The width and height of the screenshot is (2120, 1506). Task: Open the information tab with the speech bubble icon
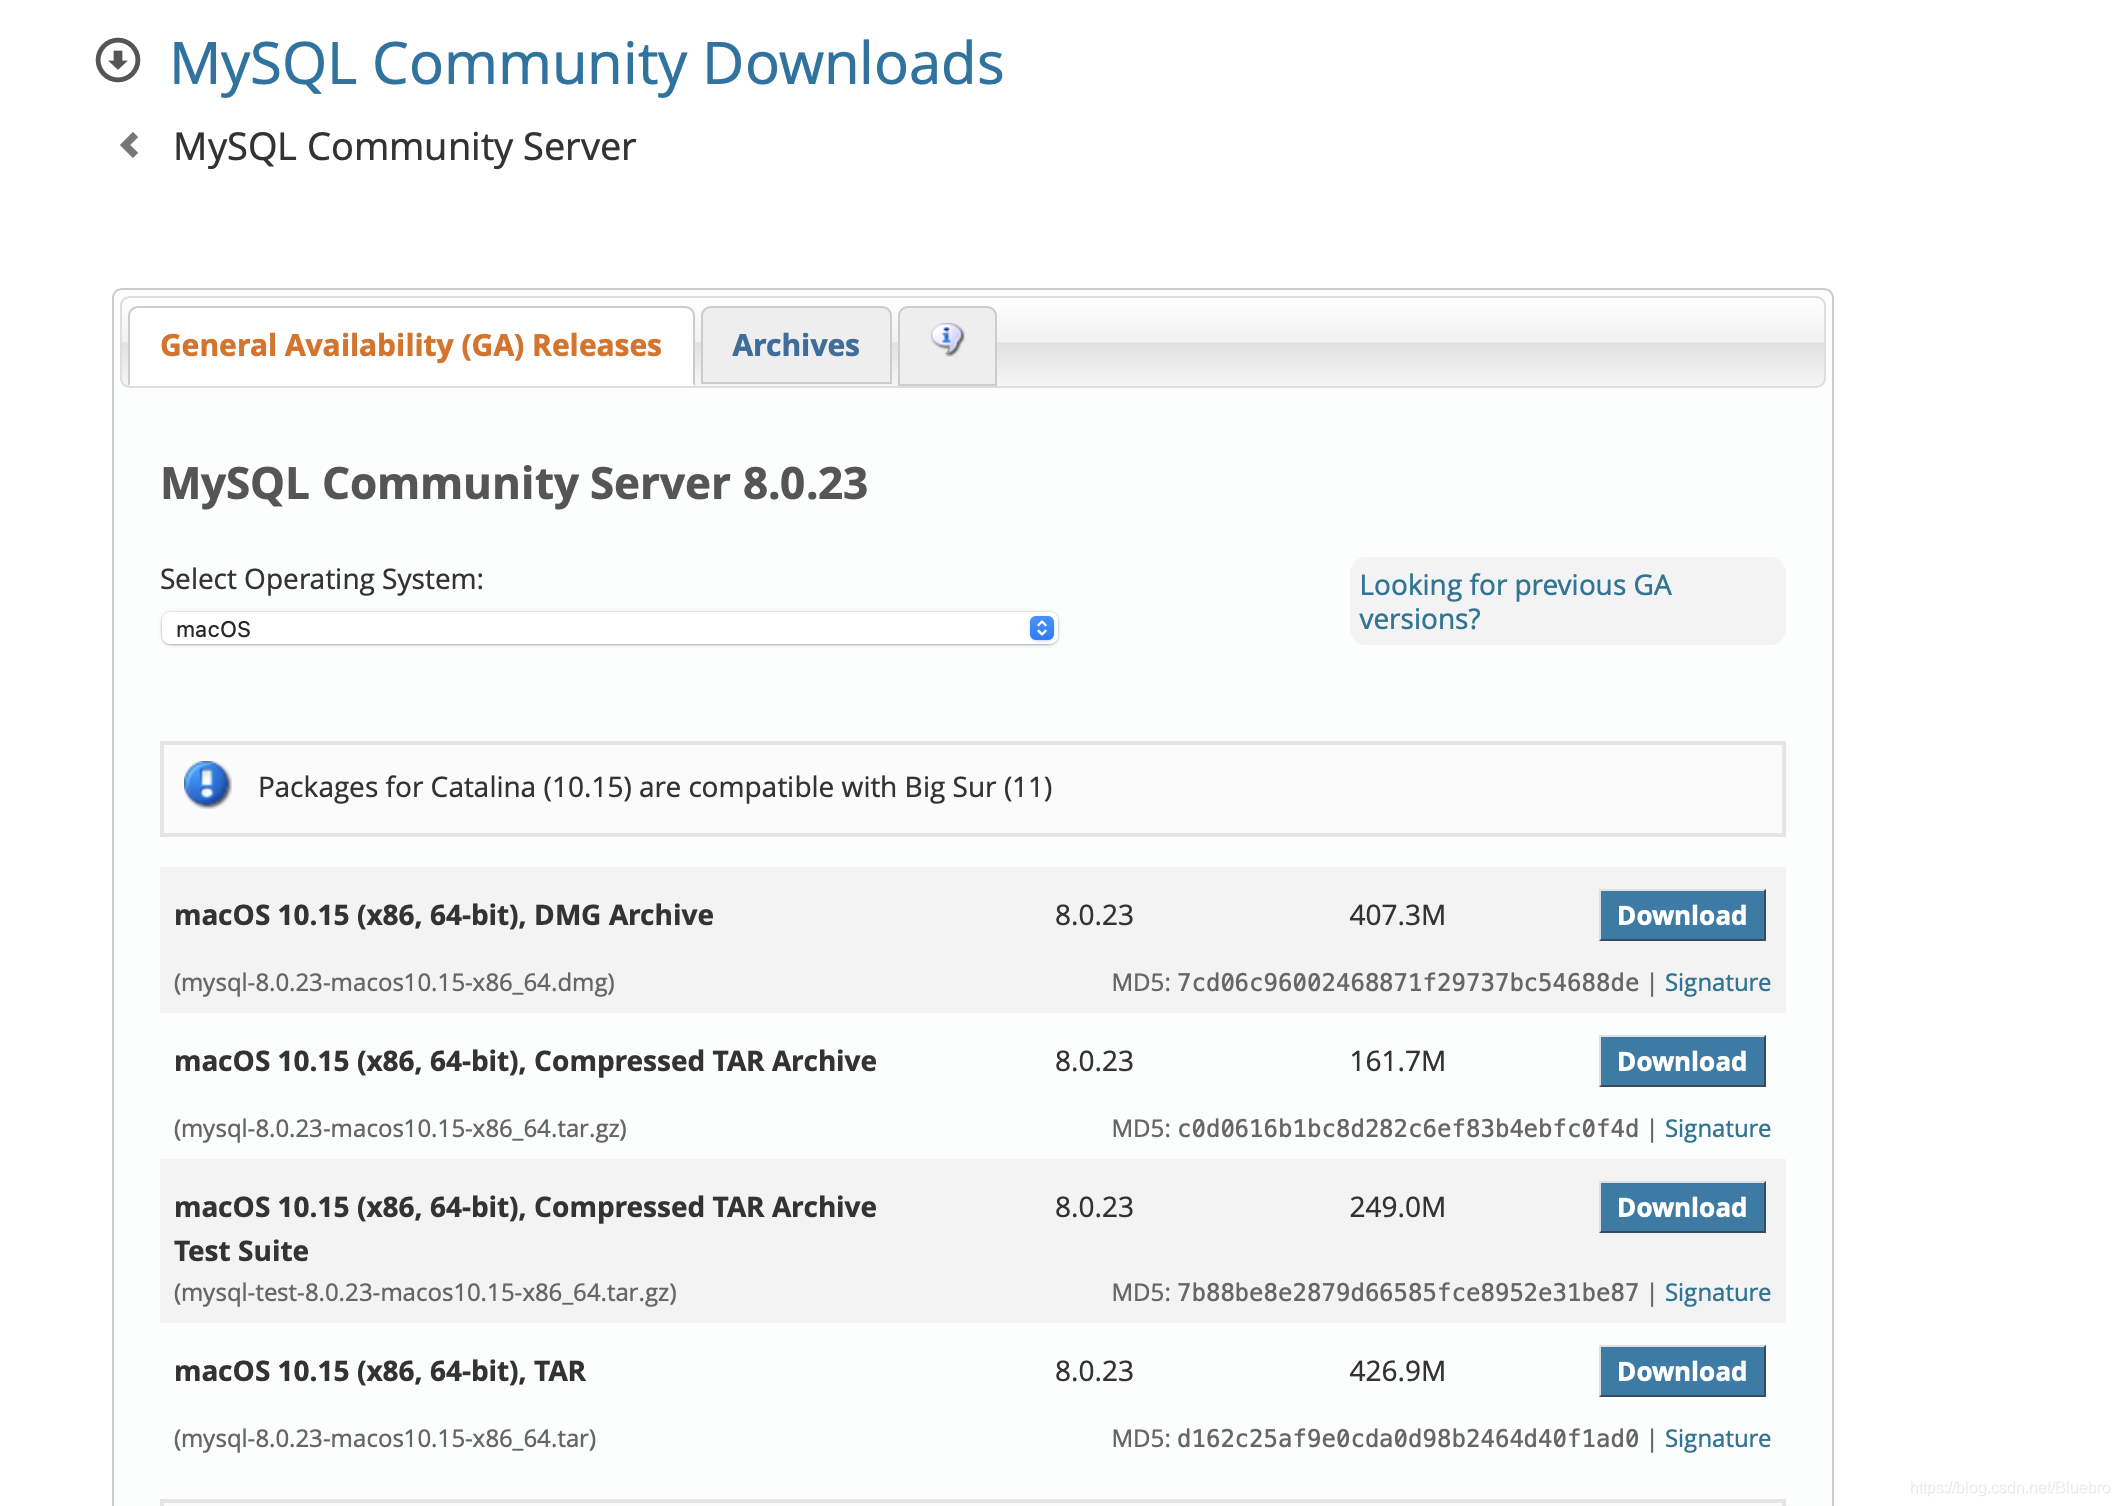tap(947, 345)
